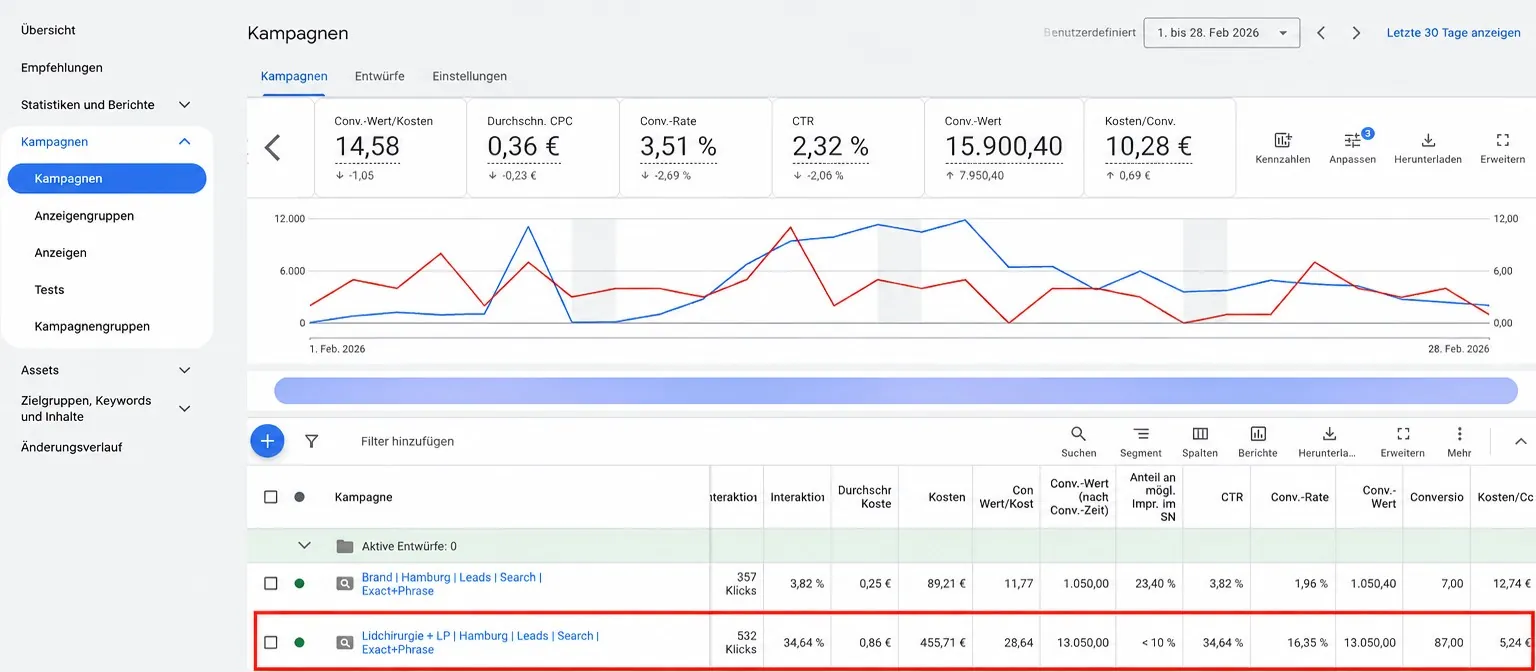1536x672 pixels.
Task: Switch to the Kampagnen tab
Action: pos(294,76)
